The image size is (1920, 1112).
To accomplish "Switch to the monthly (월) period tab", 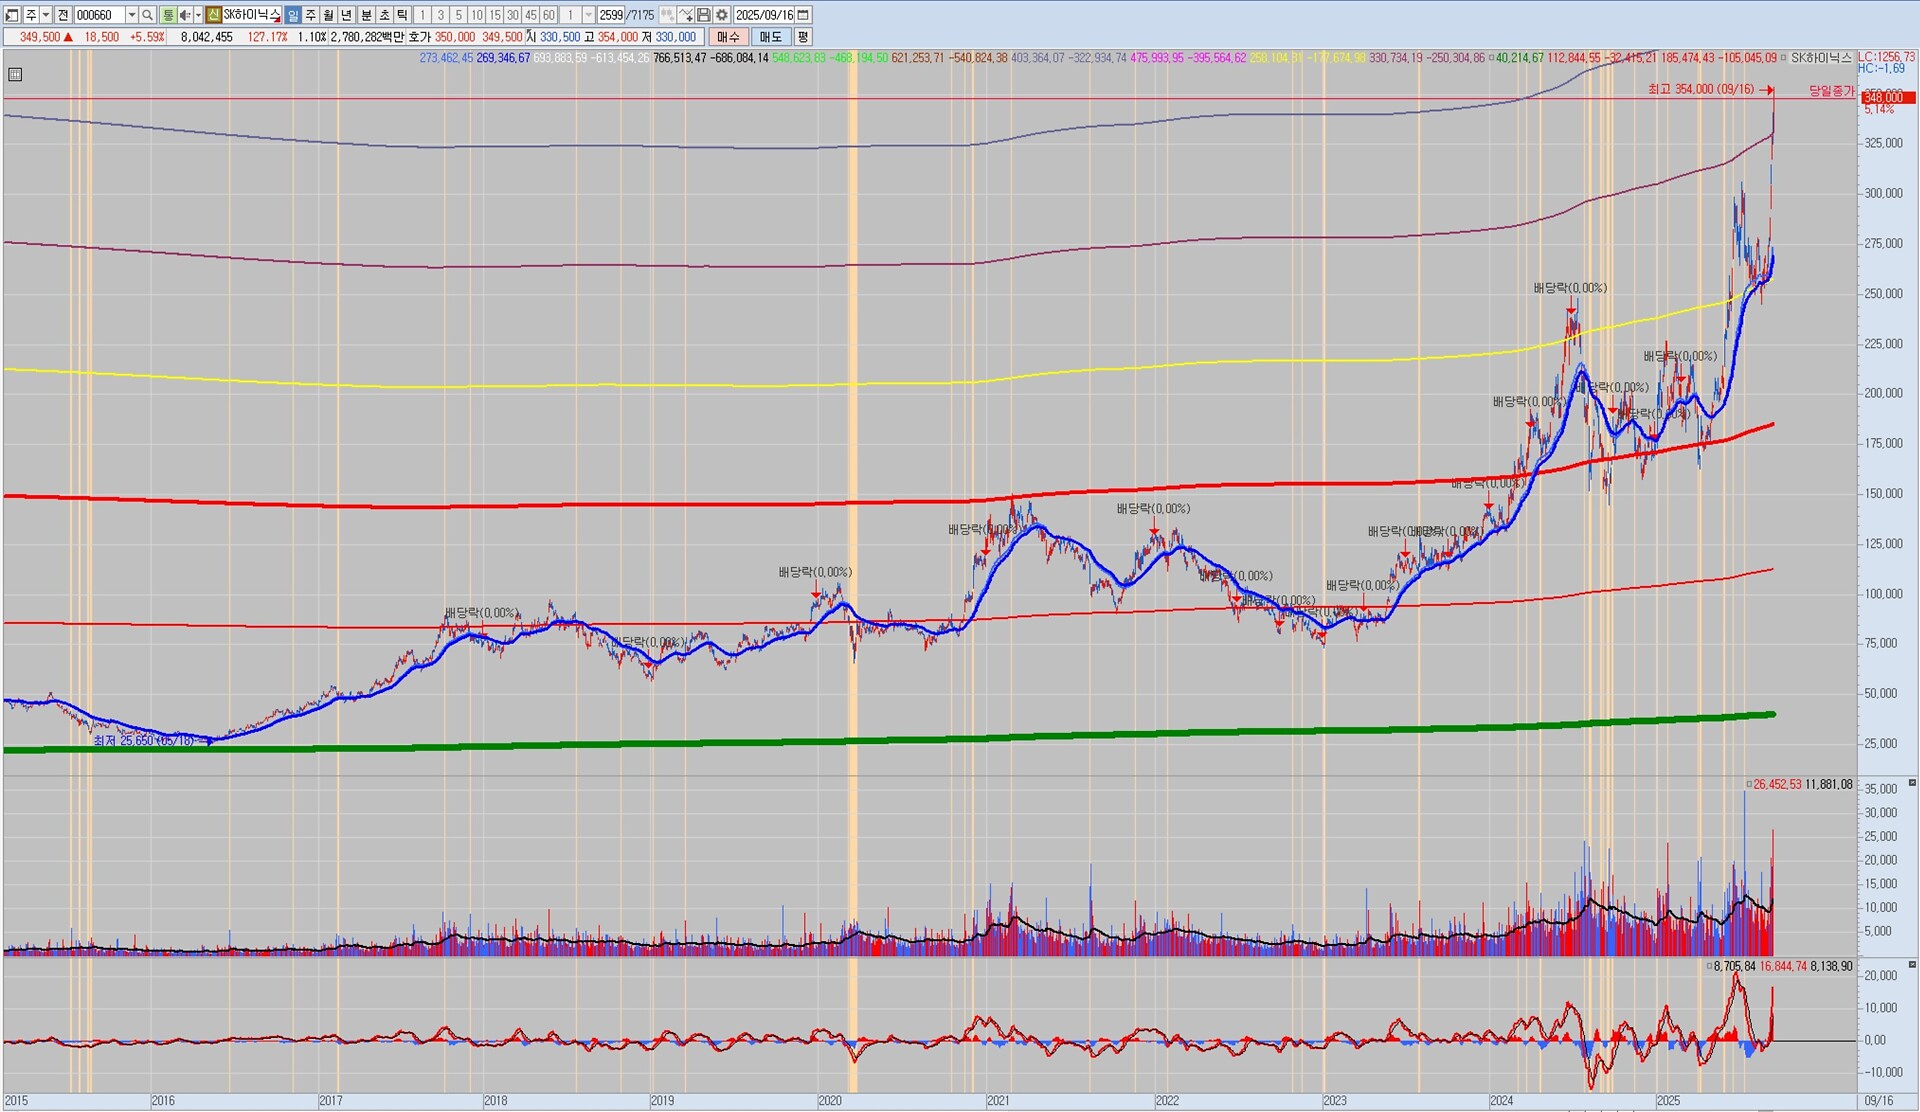I will point(329,15).
